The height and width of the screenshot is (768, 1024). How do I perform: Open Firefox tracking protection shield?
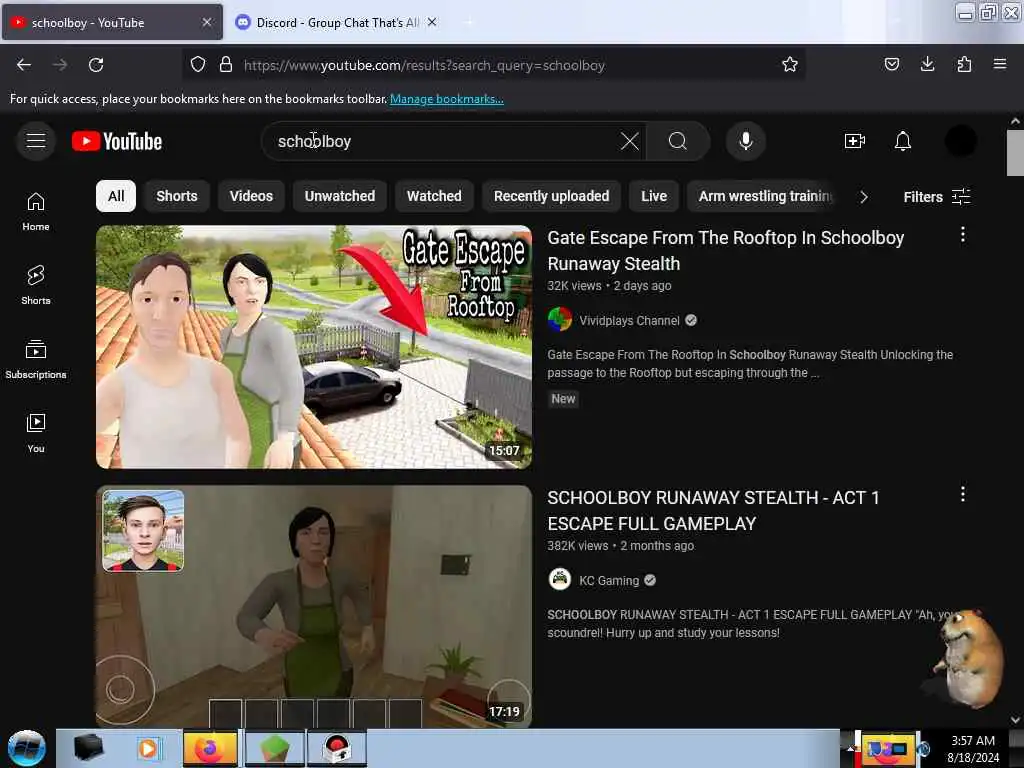click(198, 65)
